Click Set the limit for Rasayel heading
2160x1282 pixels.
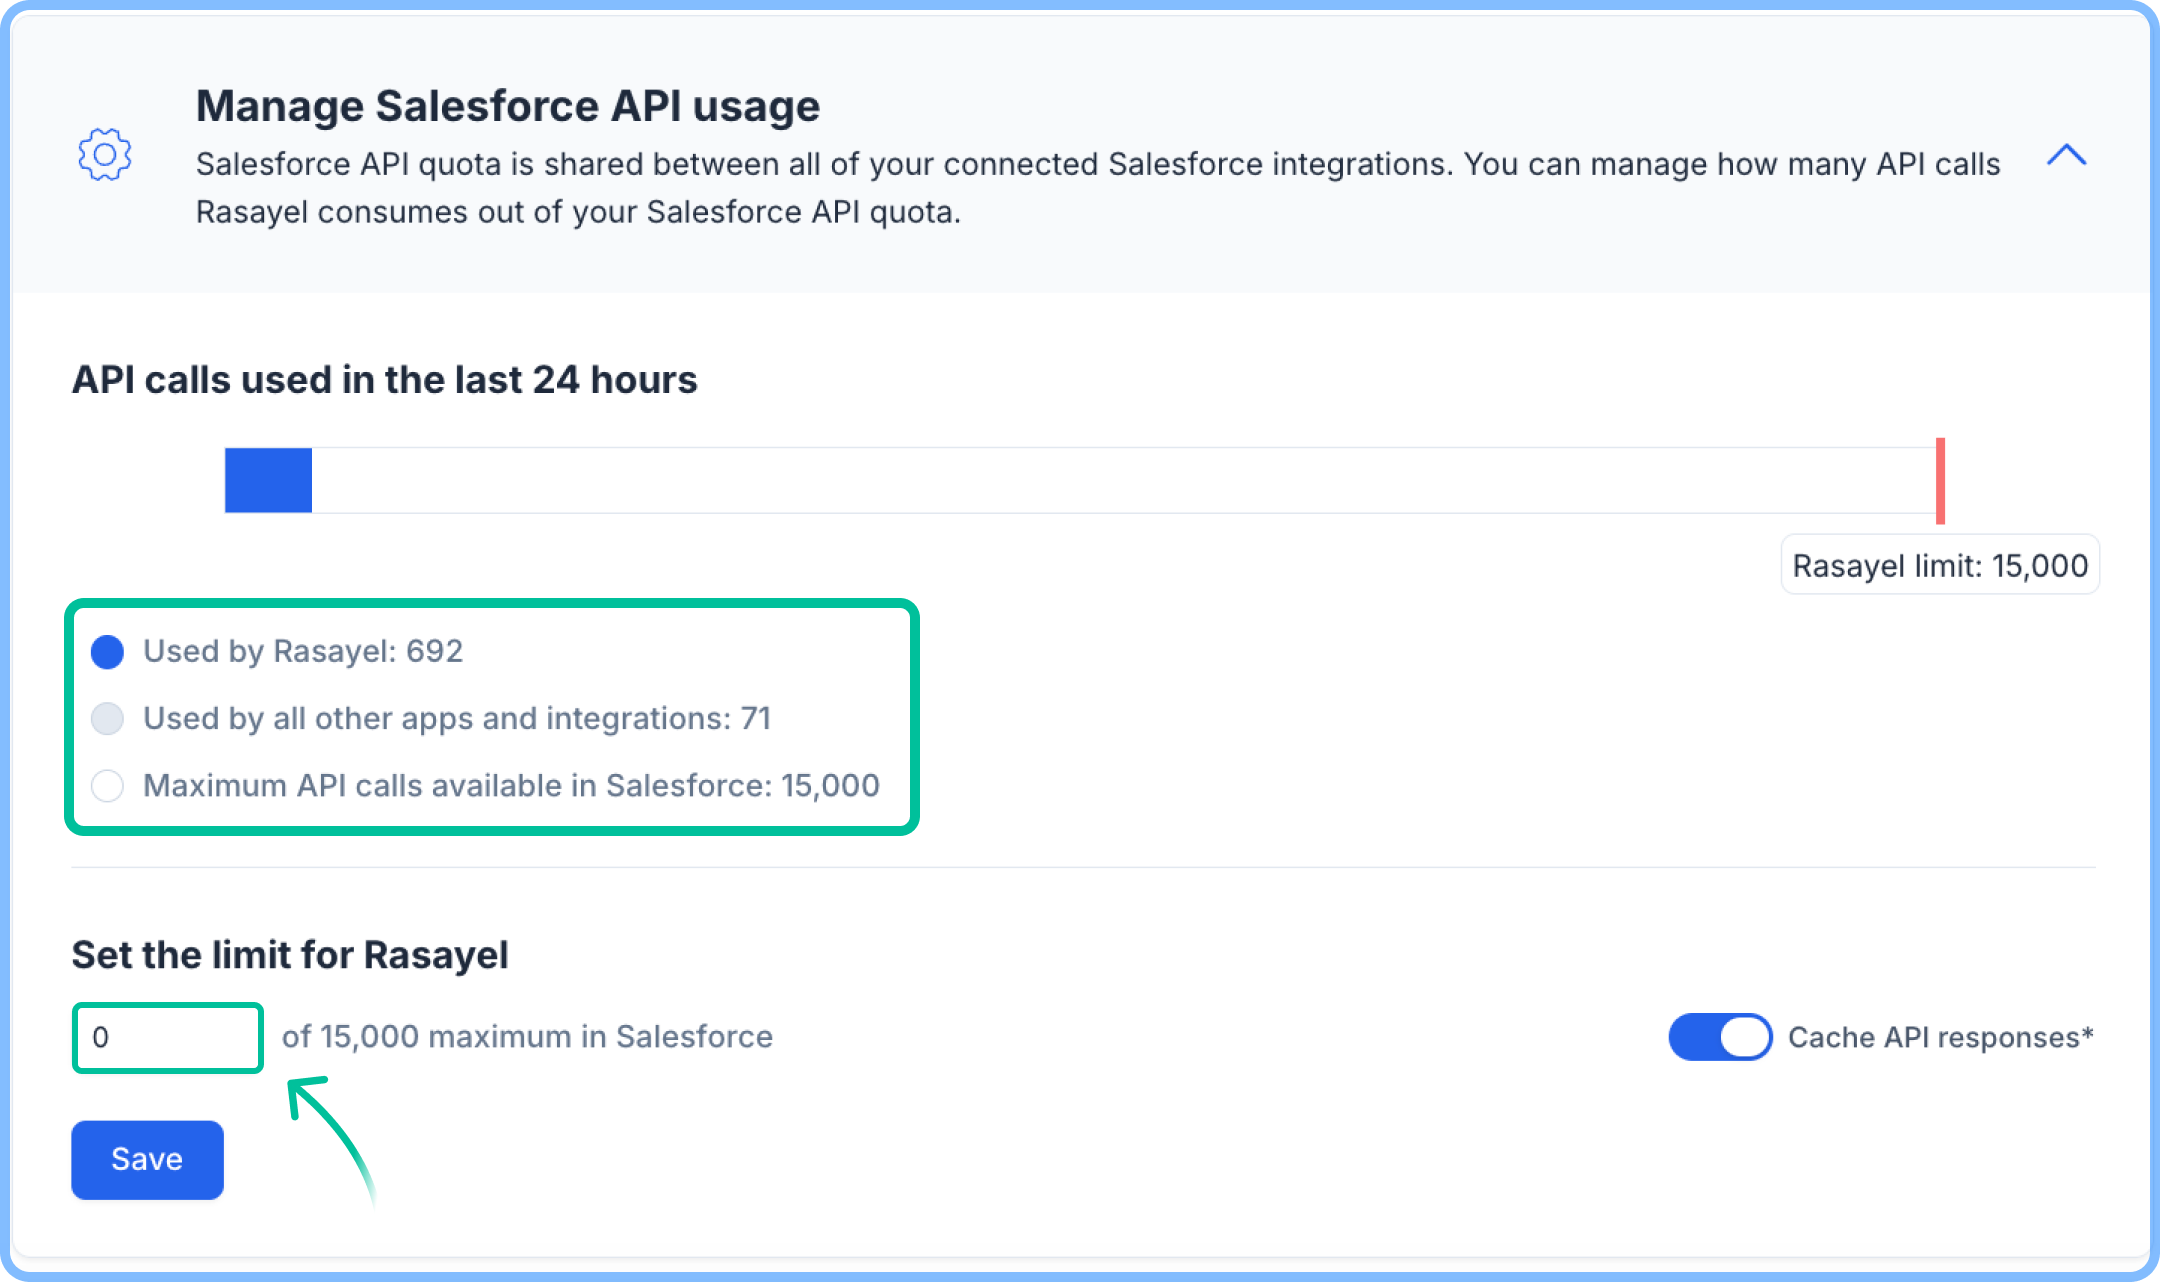point(290,955)
